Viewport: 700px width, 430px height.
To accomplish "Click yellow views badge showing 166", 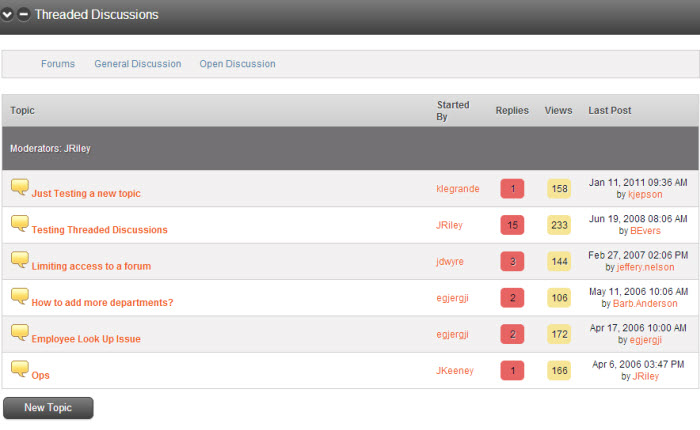I will tap(559, 371).
